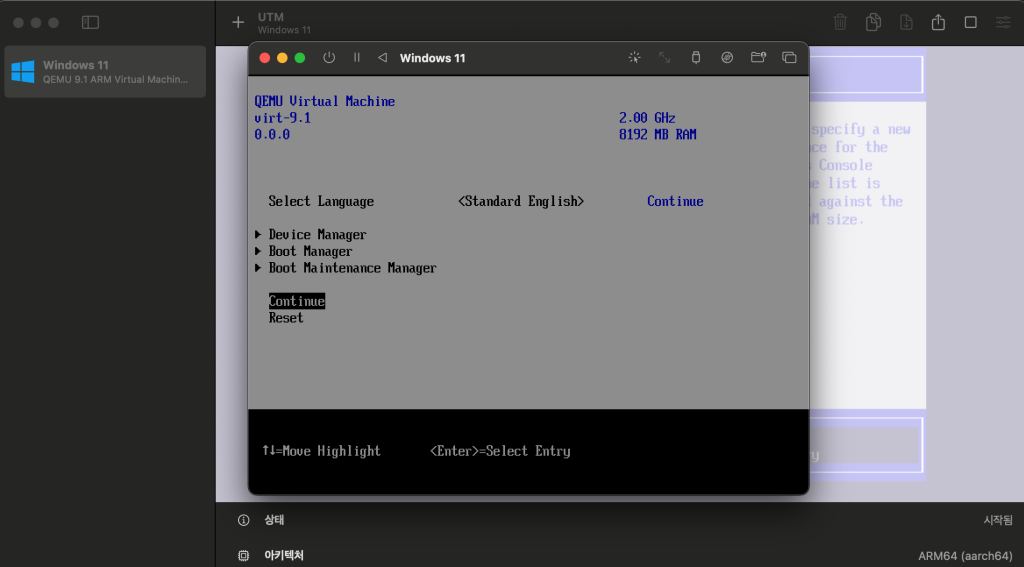Screen dimensions: 1024x567
Task: Open Boot Maintenance Manager entry
Action: coord(353,268)
